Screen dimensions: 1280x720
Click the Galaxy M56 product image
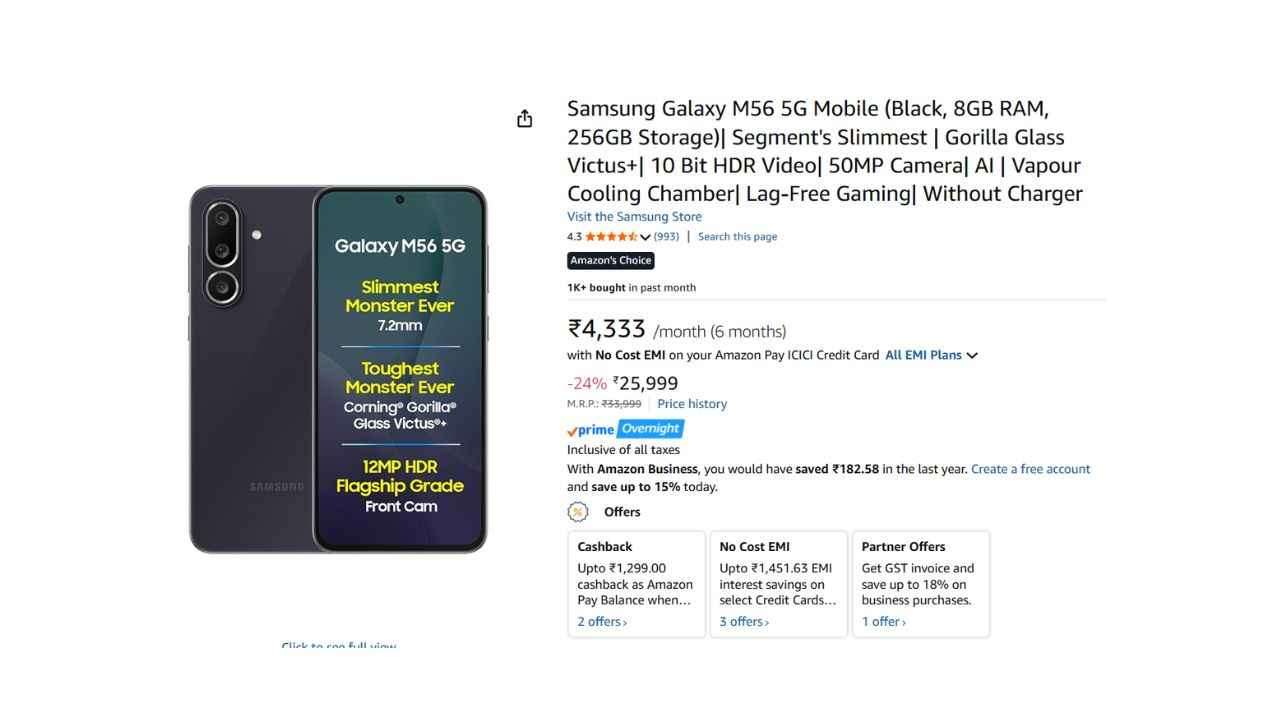coord(338,369)
